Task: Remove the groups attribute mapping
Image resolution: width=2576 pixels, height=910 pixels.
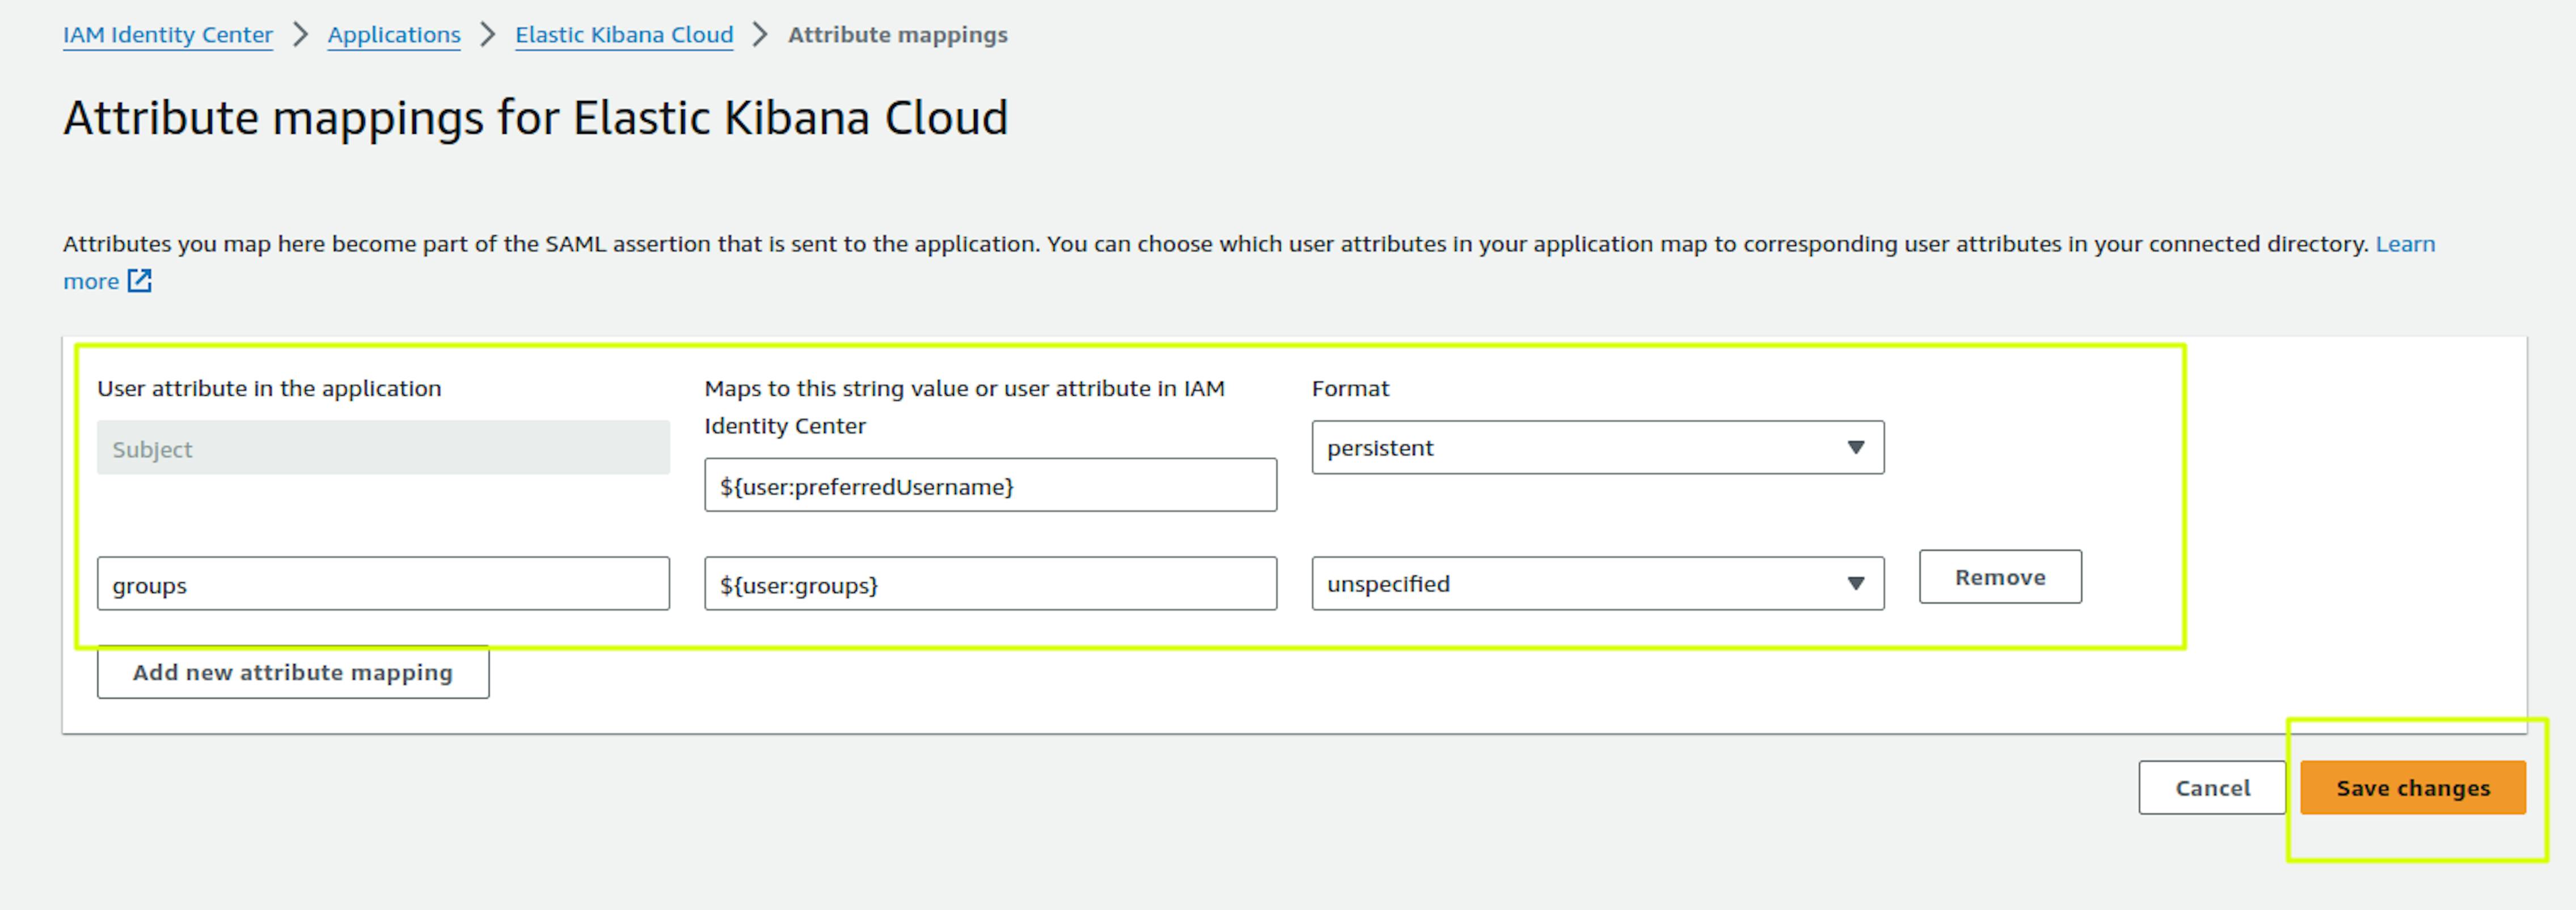Action: click(2000, 577)
